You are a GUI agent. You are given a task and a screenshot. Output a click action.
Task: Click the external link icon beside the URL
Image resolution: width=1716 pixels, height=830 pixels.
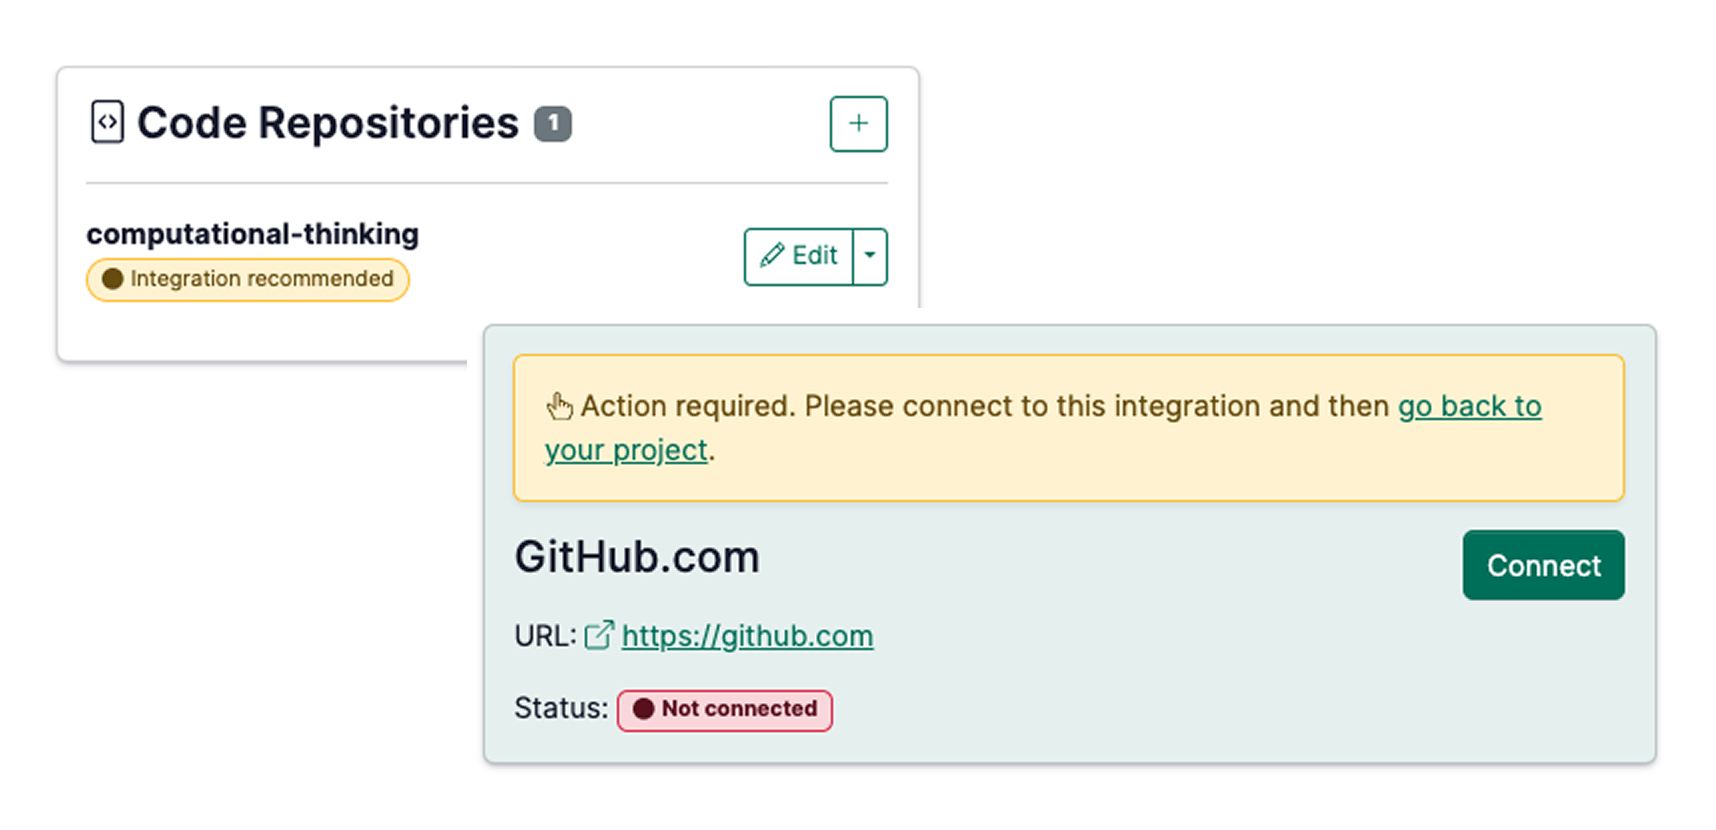coord(598,634)
